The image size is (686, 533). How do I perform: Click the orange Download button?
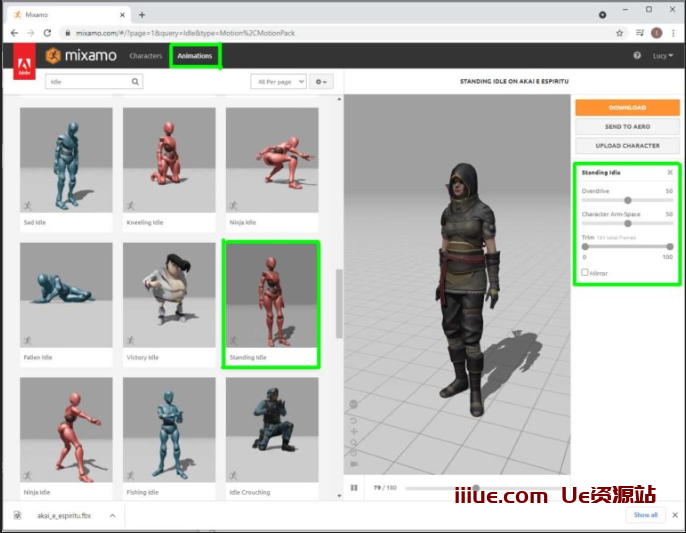tap(627, 107)
